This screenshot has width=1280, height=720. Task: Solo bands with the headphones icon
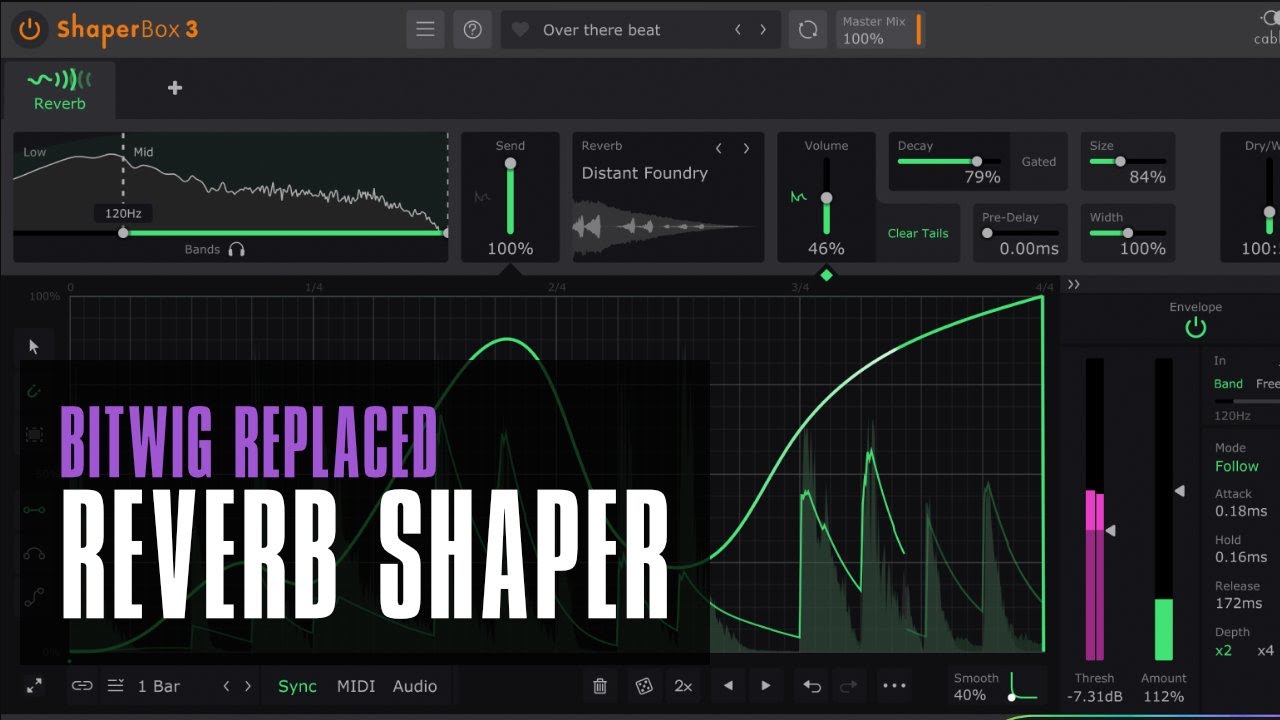[237, 249]
